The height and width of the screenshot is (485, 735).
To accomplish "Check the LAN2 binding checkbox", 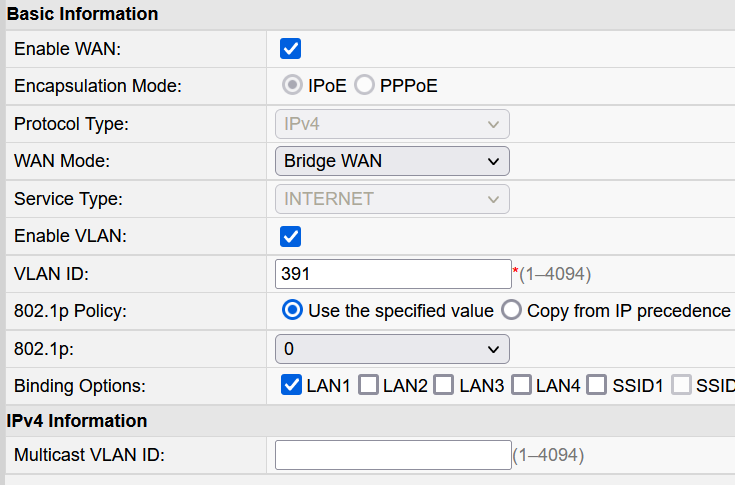I will pyautogui.click(x=368, y=385).
